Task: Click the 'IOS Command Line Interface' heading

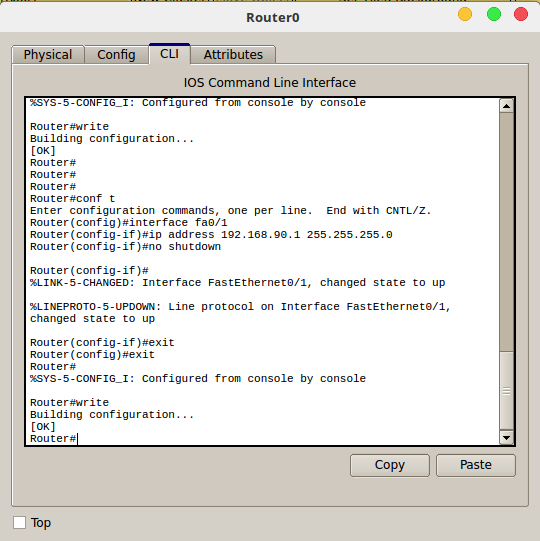Action: pyautogui.click(x=269, y=82)
